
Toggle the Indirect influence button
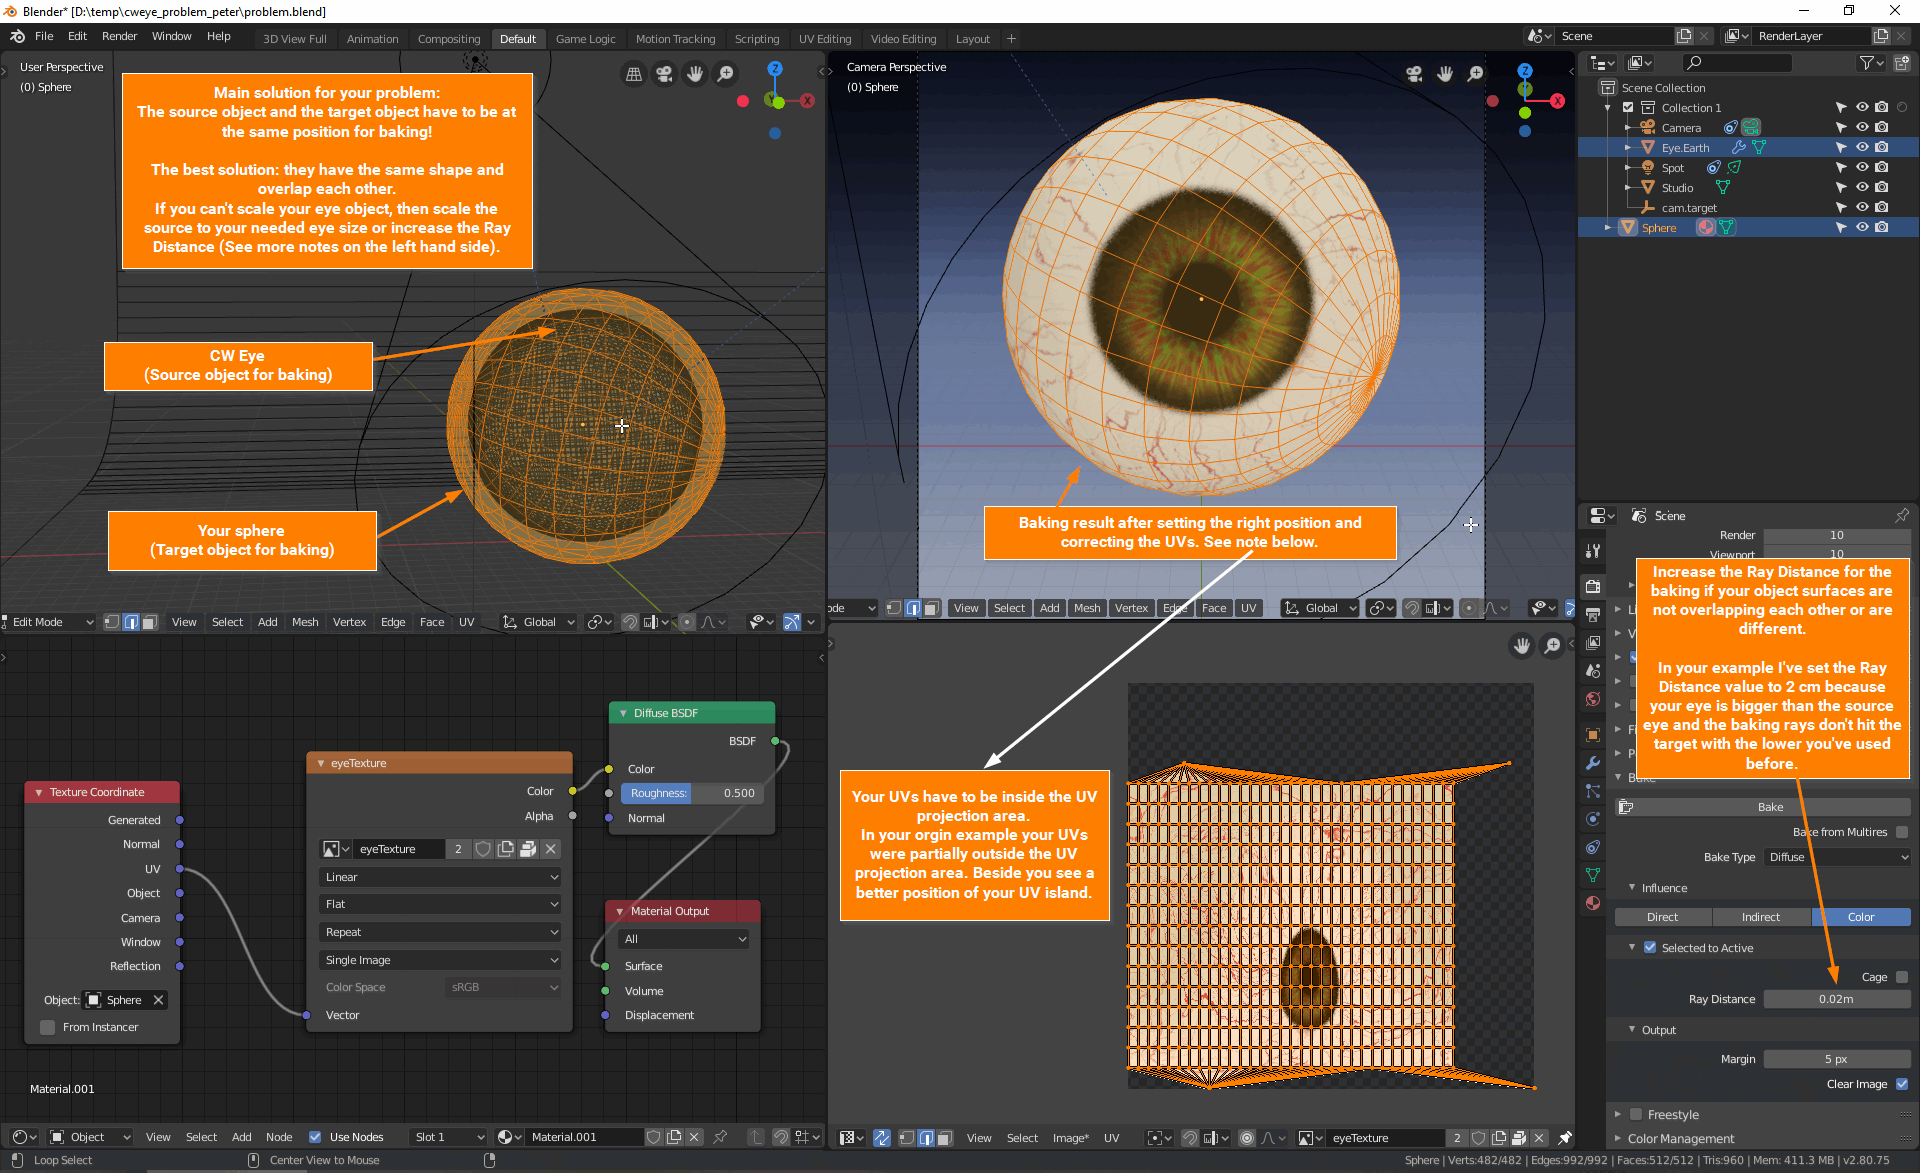[1760, 917]
